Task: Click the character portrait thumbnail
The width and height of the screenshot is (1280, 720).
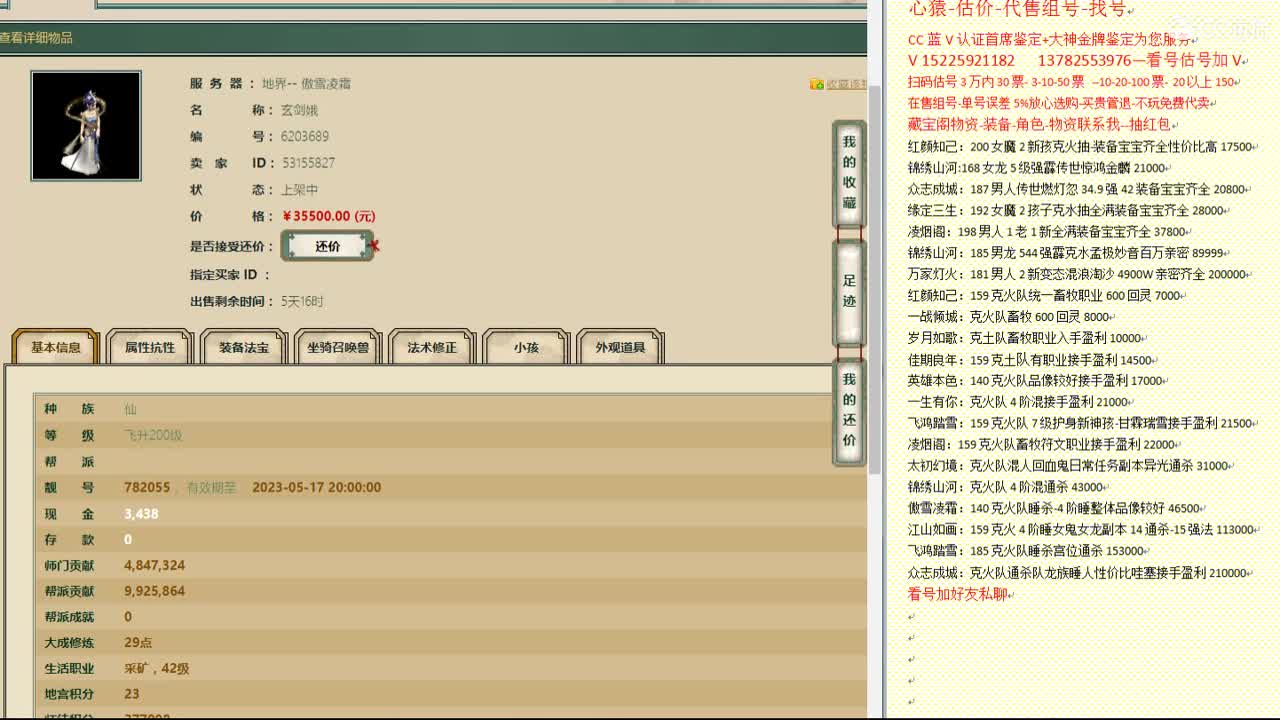Action: [x=86, y=126]
